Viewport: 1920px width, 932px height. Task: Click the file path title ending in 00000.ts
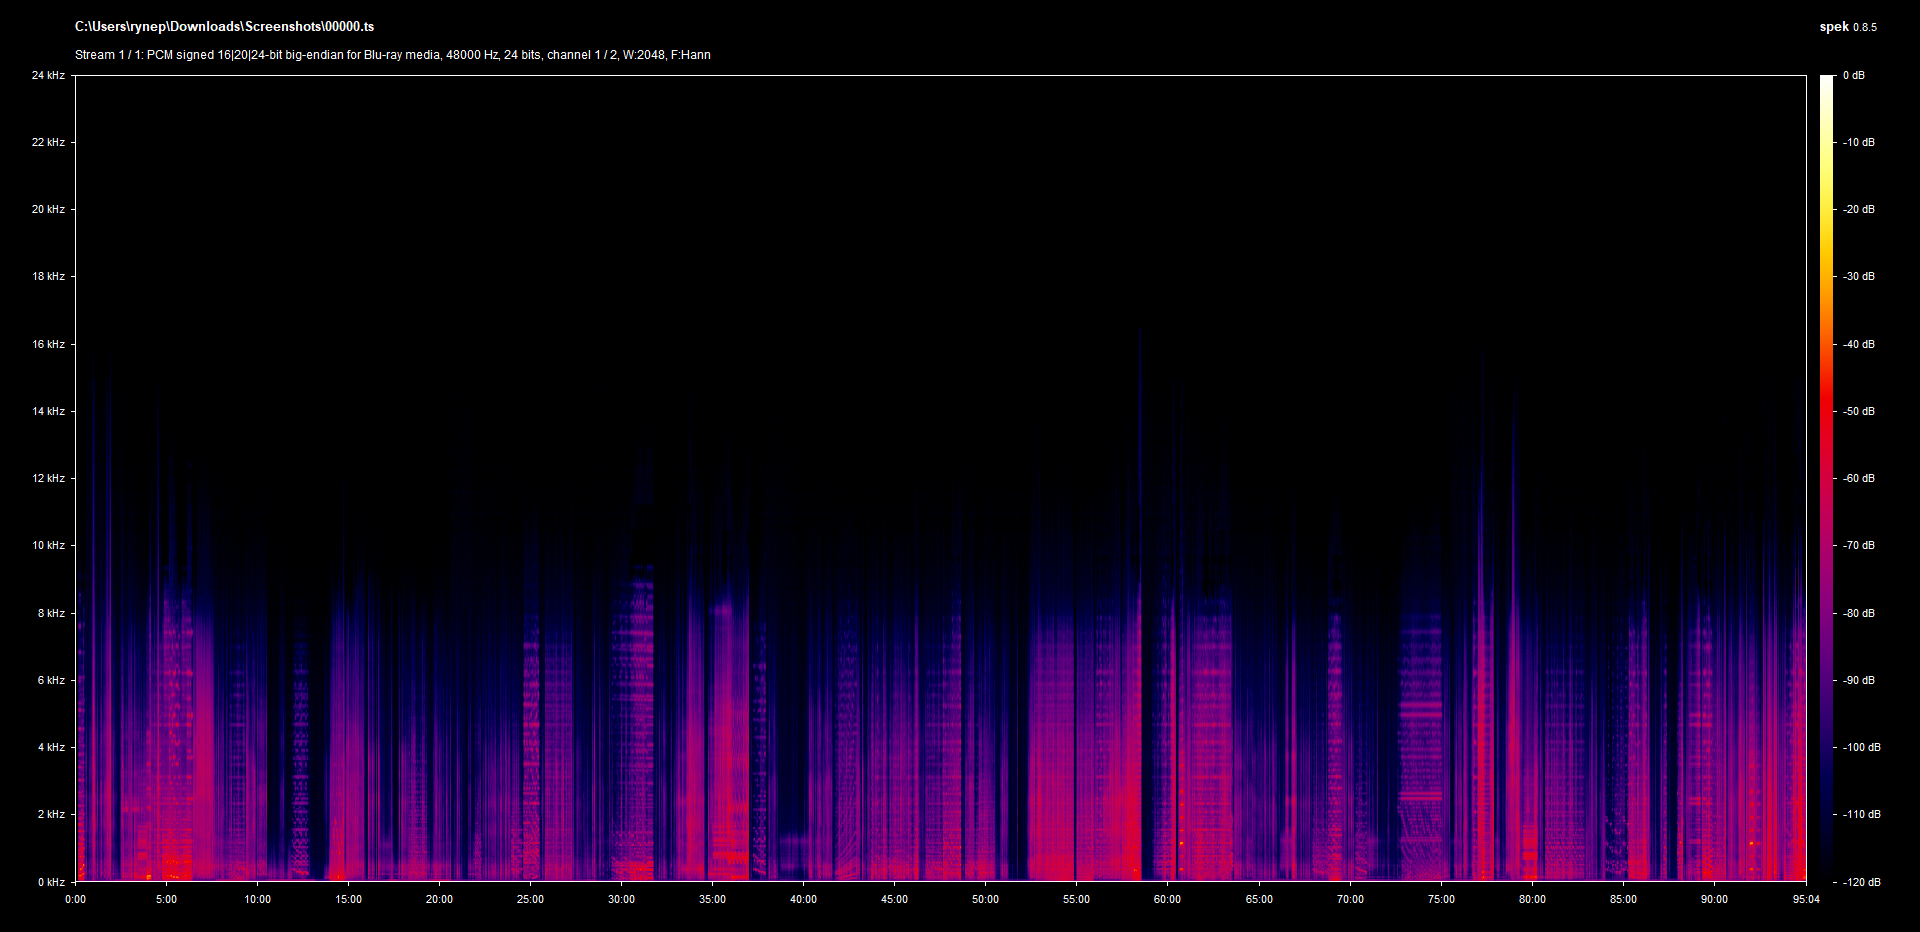(224, 27)
